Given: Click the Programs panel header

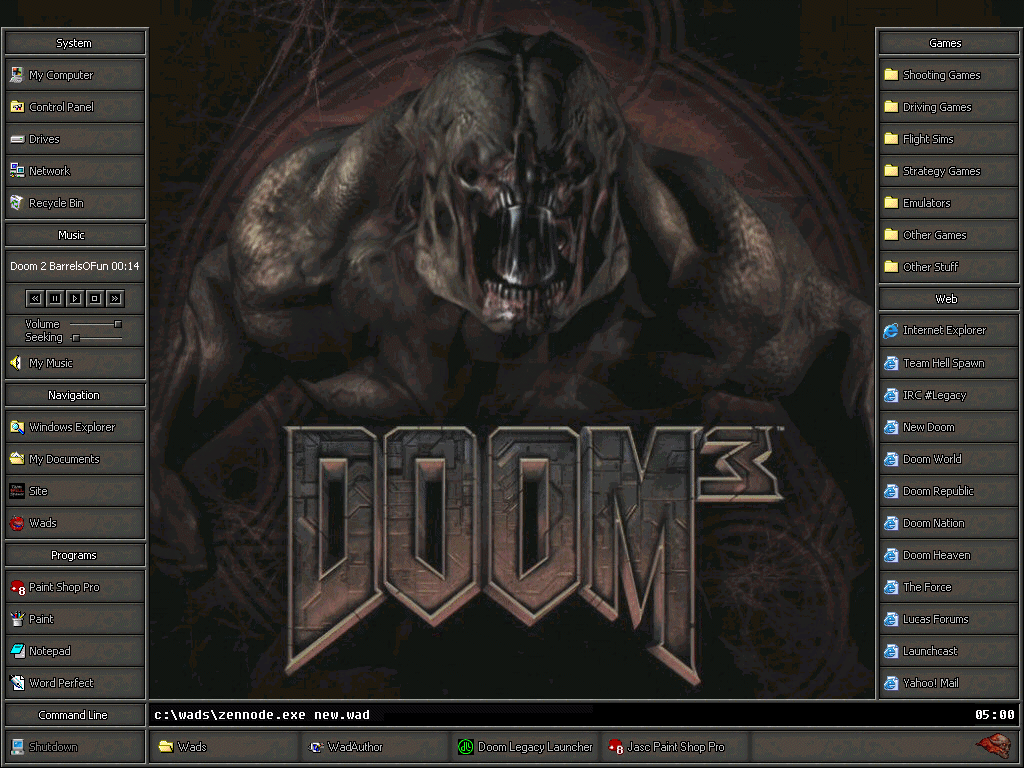Looking at the screenshot, I should click(75, 555).
